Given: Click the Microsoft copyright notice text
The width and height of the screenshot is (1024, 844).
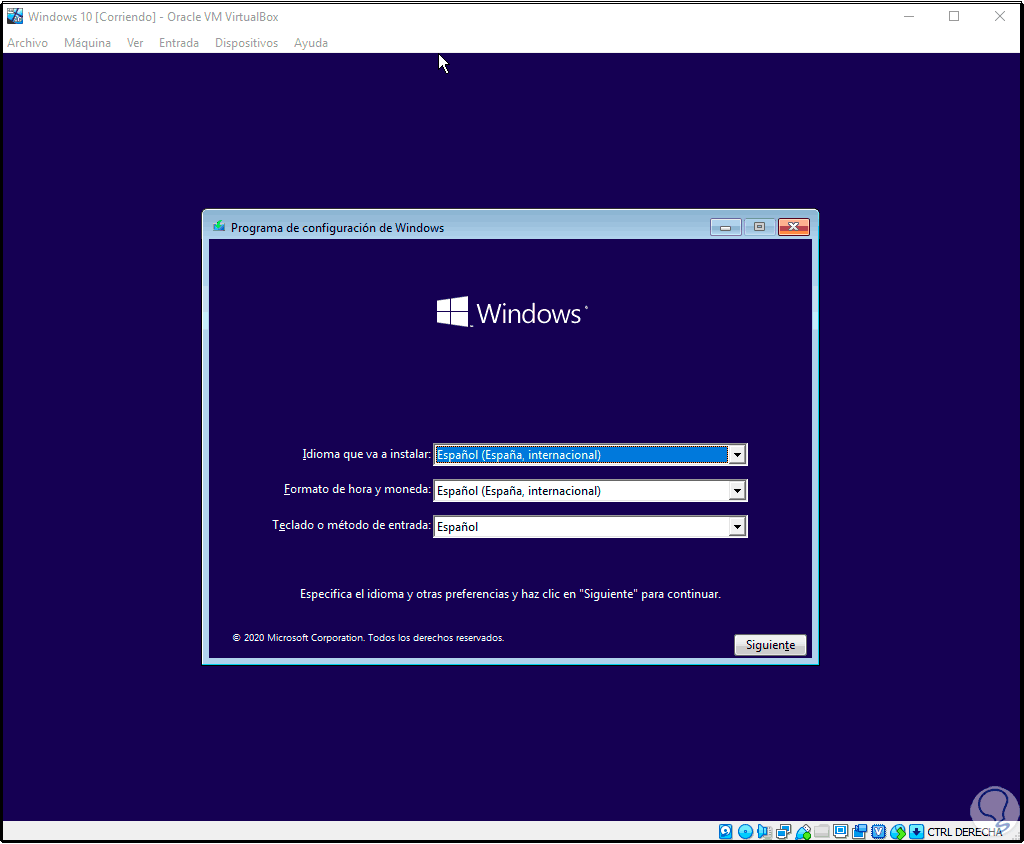Looking at the screenshot, I should 368,638.
